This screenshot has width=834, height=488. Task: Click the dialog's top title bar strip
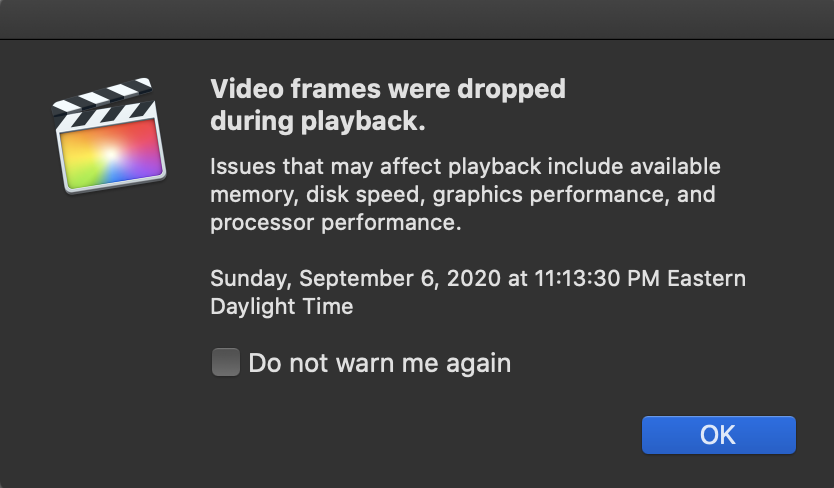click(x=417, y=20)
